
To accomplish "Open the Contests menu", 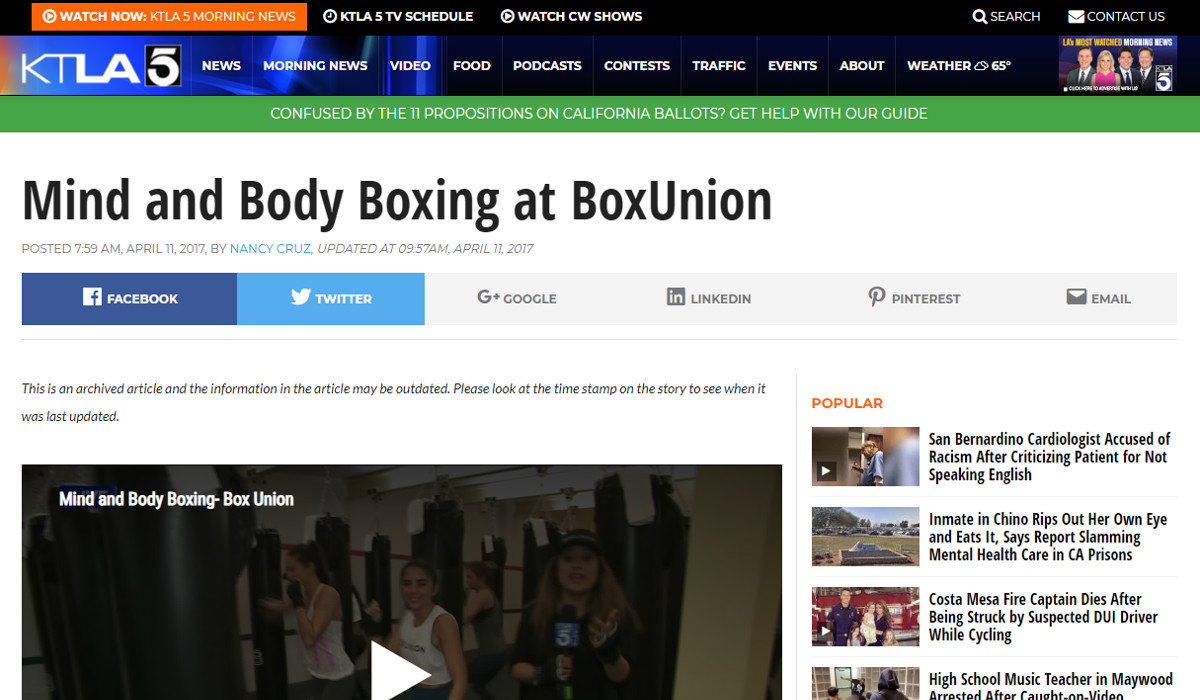I will pyautogui.click(x=637, y=66).
